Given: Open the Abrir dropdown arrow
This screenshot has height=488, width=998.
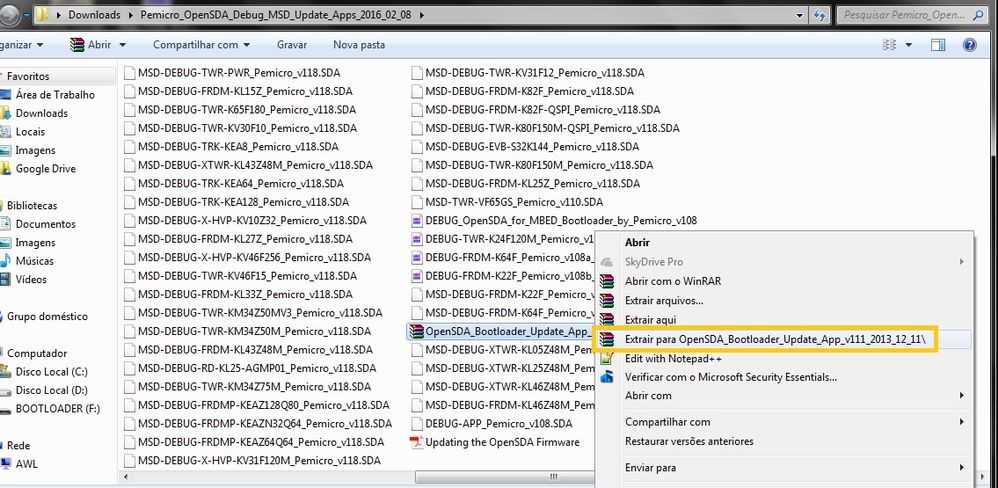Looking at the screenshot, I should 123,45.
